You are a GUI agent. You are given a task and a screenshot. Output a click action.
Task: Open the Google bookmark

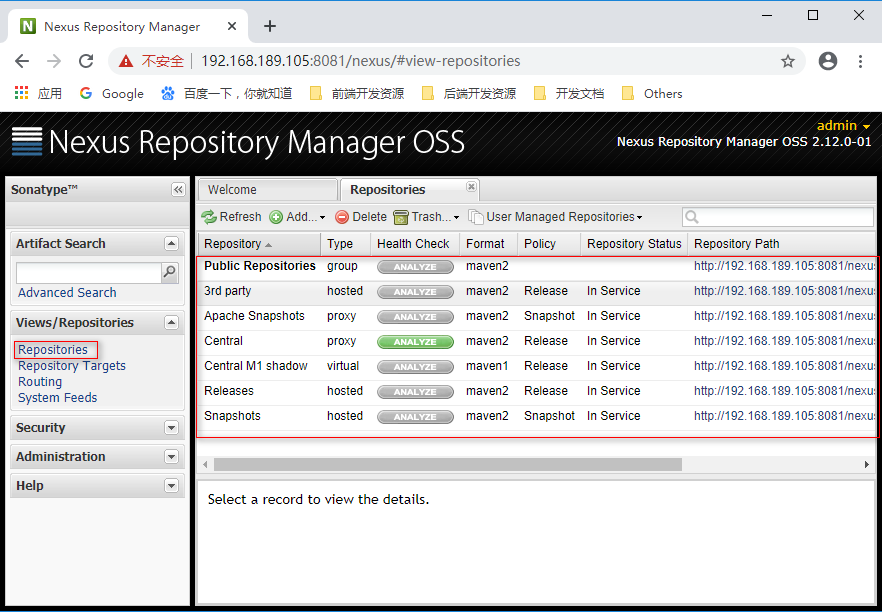pyautogui.click(x=111, y=93)
